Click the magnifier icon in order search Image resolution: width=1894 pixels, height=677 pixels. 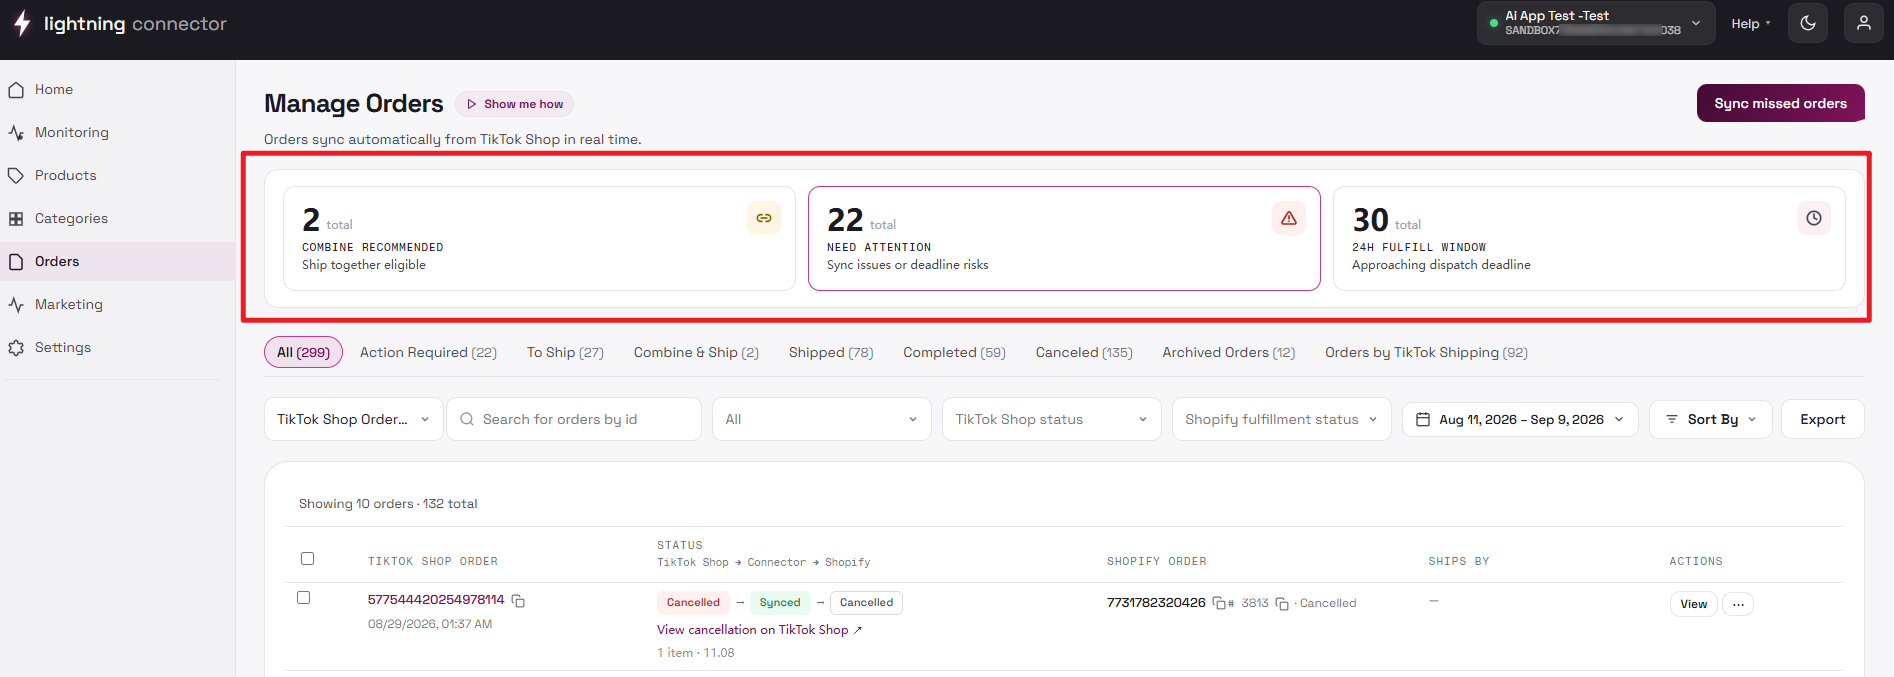(467, 419)
